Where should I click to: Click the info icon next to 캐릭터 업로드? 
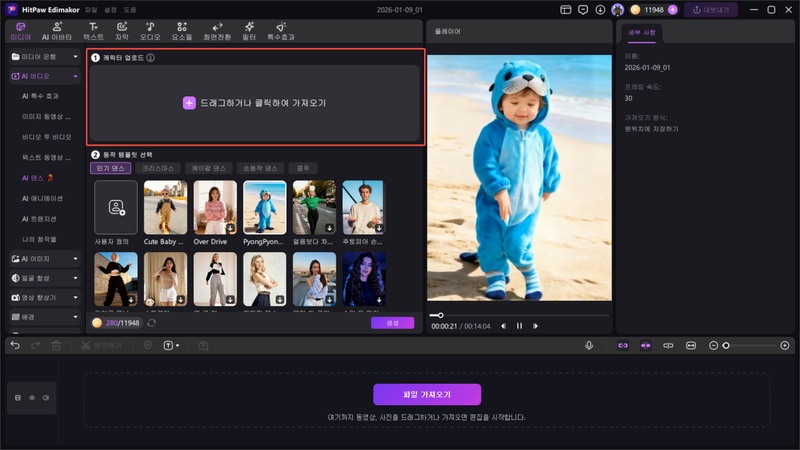151,58
